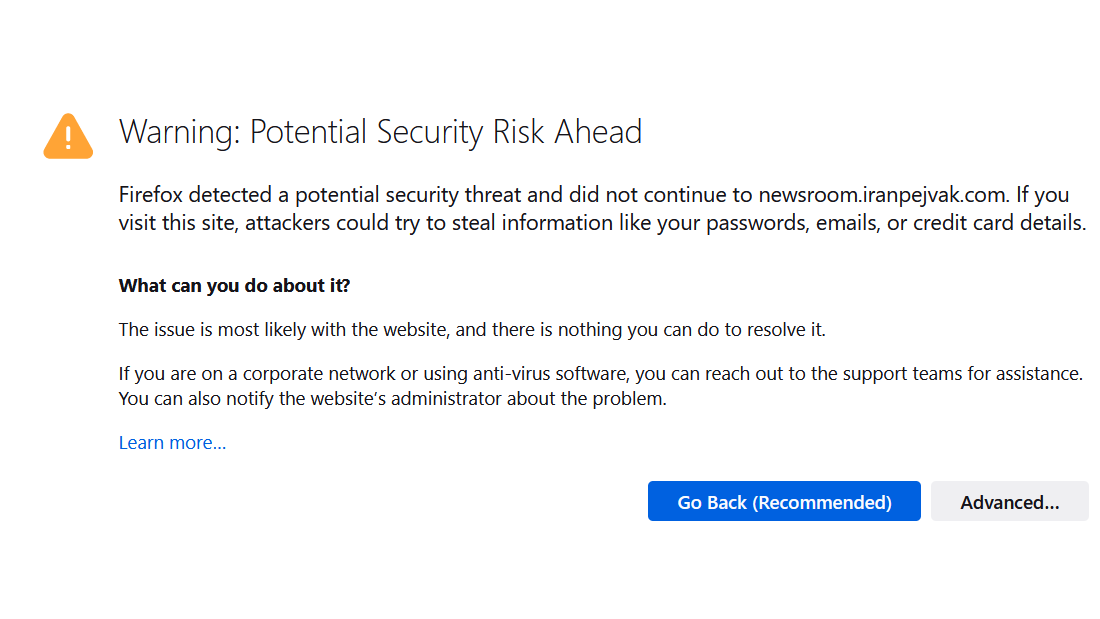This screenshot has height=619, width=1100.
Task: Click "nothing you can do to resolve it"
Action: click(698, 329)
